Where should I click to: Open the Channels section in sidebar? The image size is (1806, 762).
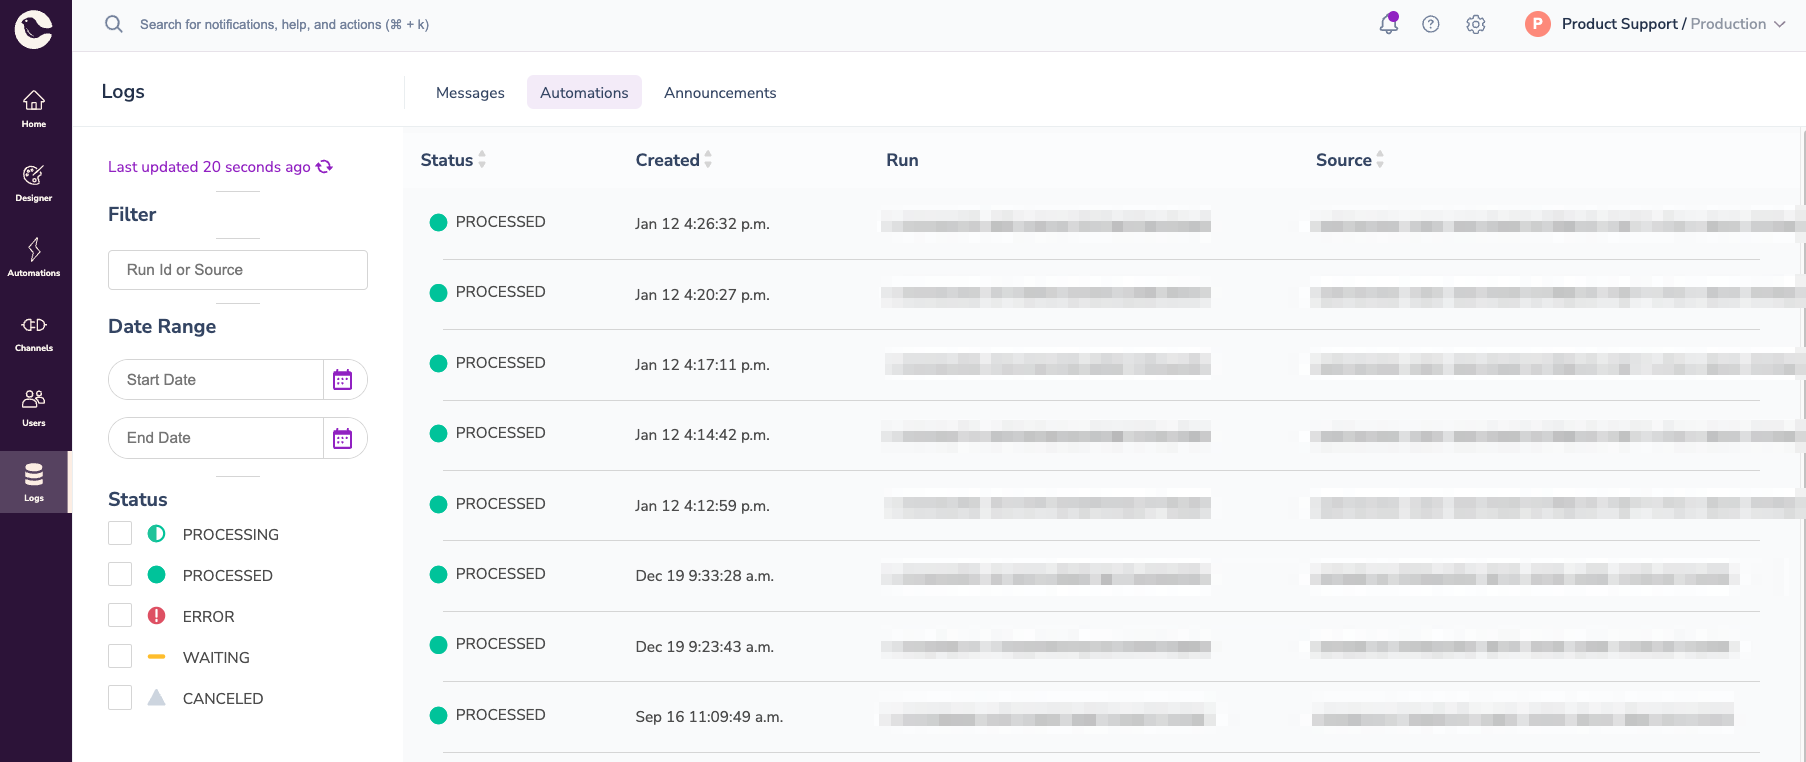34,334
